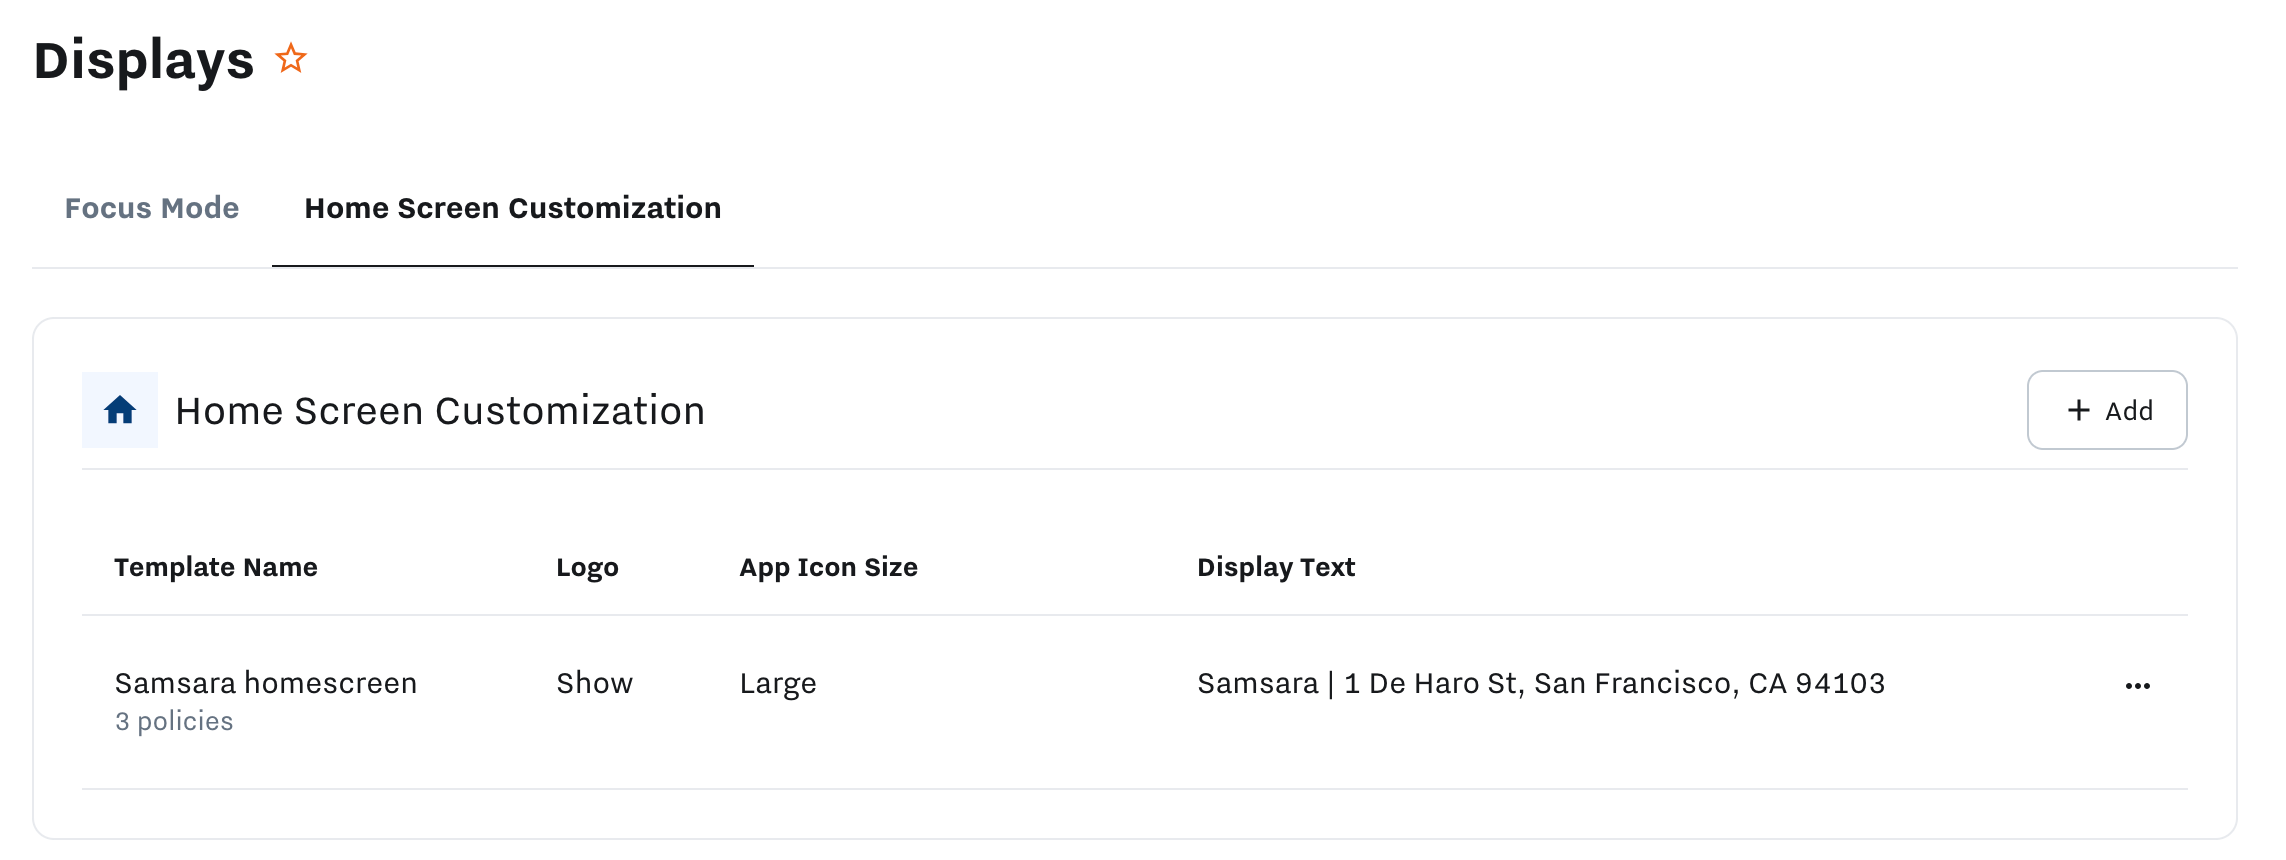Favorite the Displays page using the star
The height and width of the screenshot is (860, 2286).
tap(290, 60)
